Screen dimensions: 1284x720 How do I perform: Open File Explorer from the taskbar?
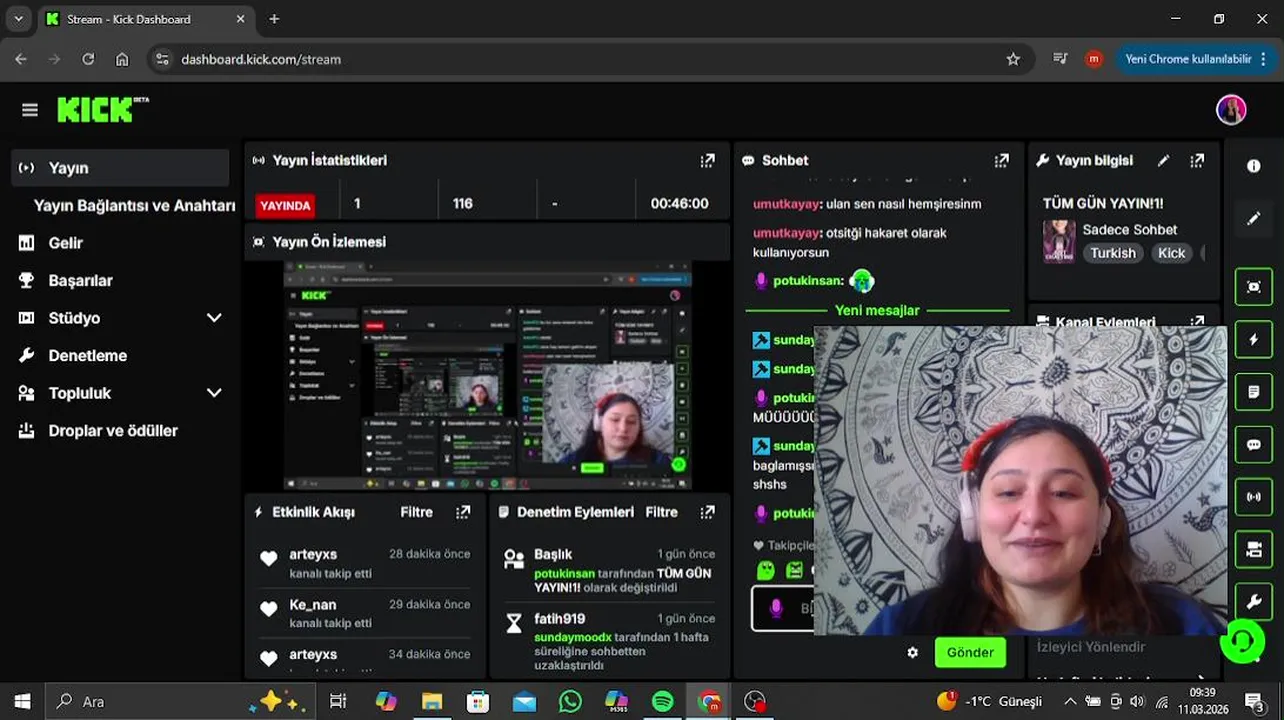click(x=432, y=701)
